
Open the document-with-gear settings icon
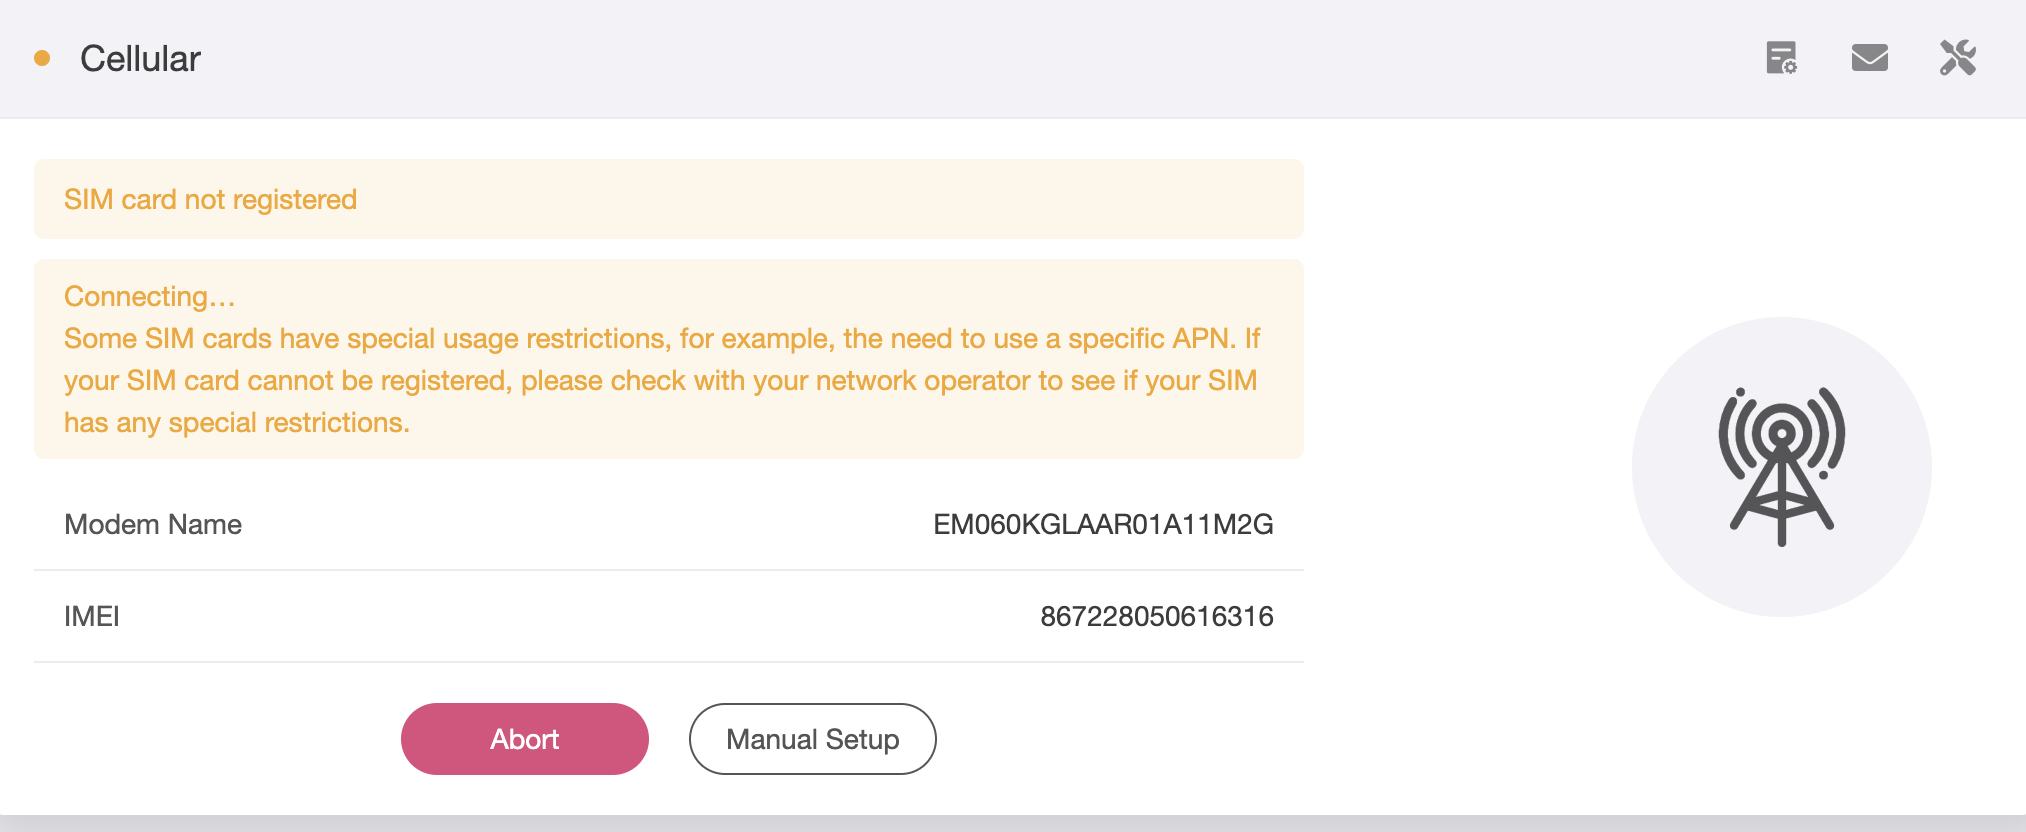pyautogui.click(x=1781, y=58)
